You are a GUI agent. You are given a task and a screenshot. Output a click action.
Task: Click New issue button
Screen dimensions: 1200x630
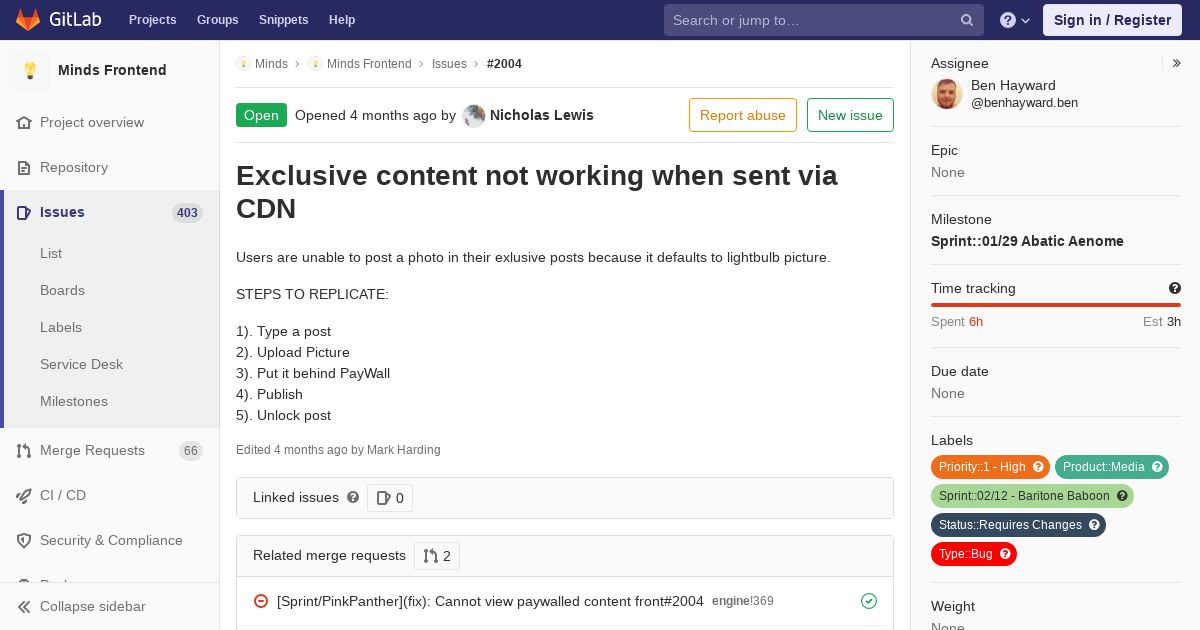[x=850, y=115]
